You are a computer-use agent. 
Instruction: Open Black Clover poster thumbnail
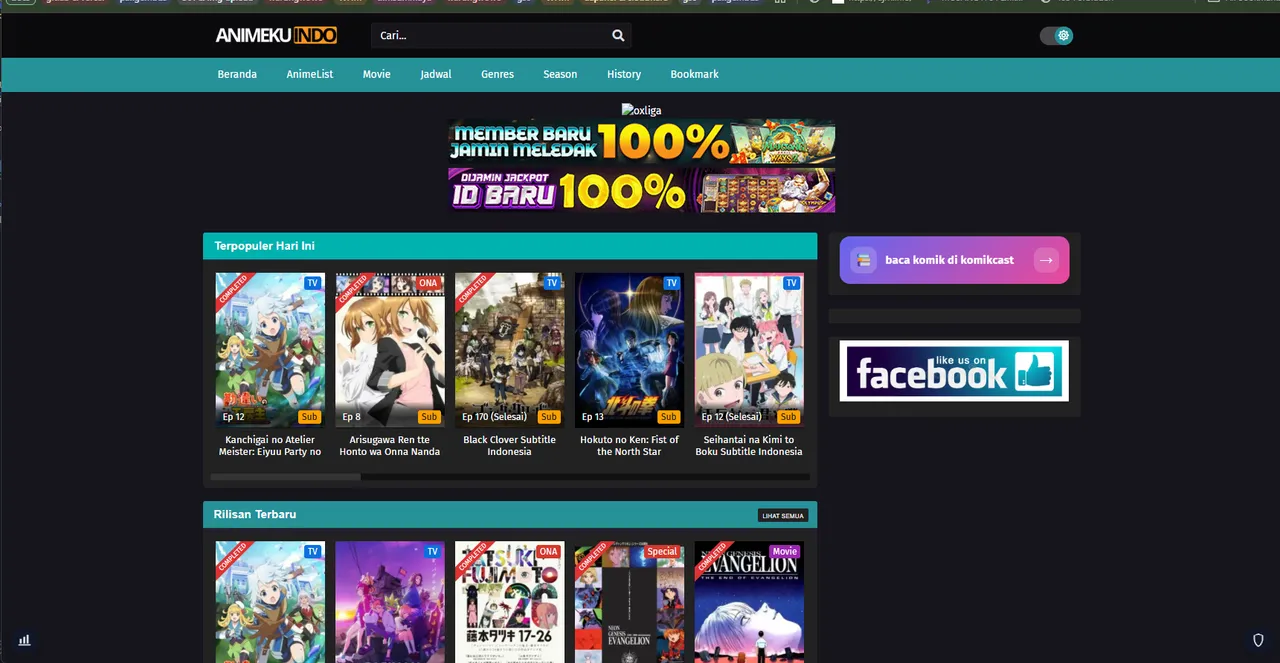click(x=509, y=350)
